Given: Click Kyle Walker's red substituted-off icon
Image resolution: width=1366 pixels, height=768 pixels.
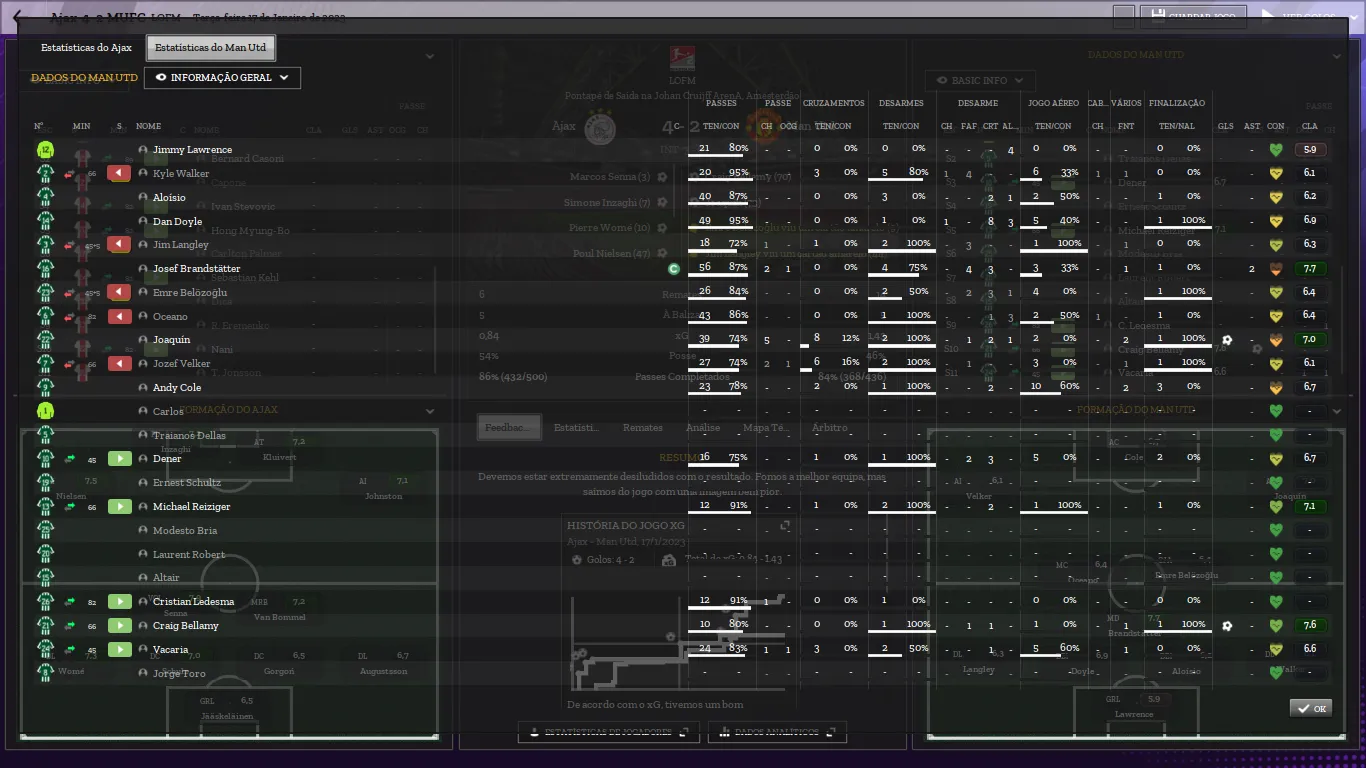Looking at the screenshot, I should pyautogui.click(x=120, y=174).
